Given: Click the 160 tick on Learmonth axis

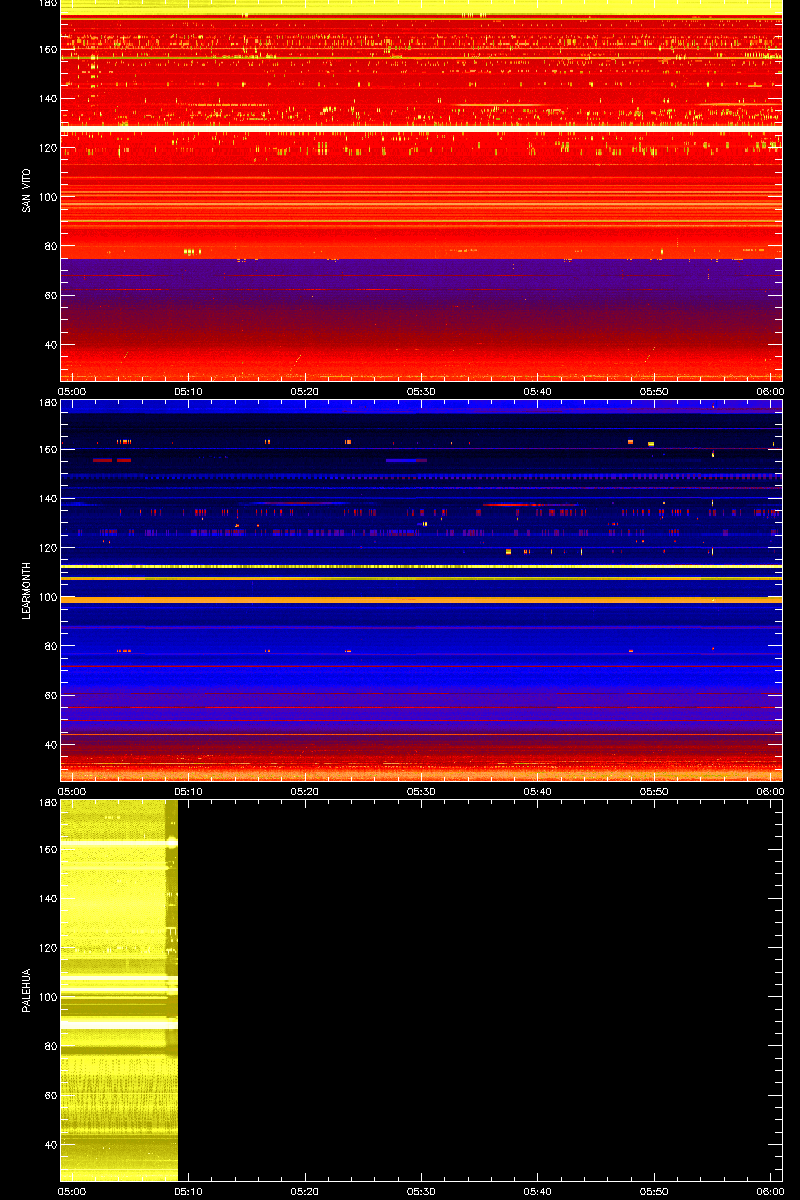Looking at the screenshot, I should (x=47, y=450).
